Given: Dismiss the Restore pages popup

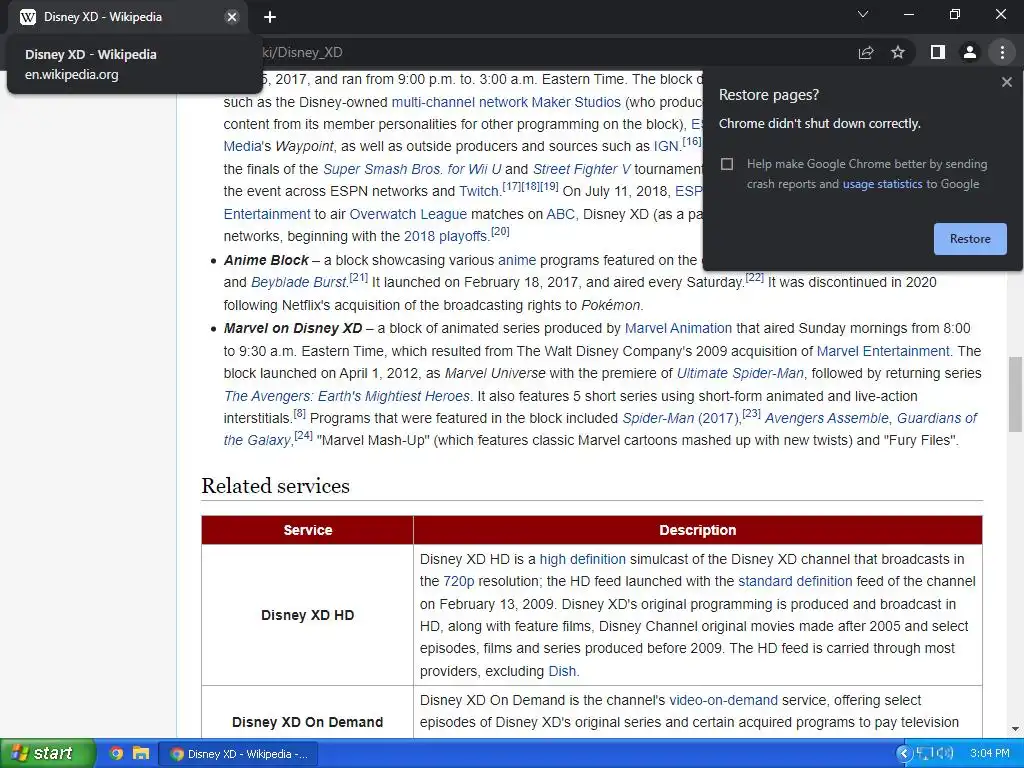Looking at the screenshot, I should (1006, 82).
